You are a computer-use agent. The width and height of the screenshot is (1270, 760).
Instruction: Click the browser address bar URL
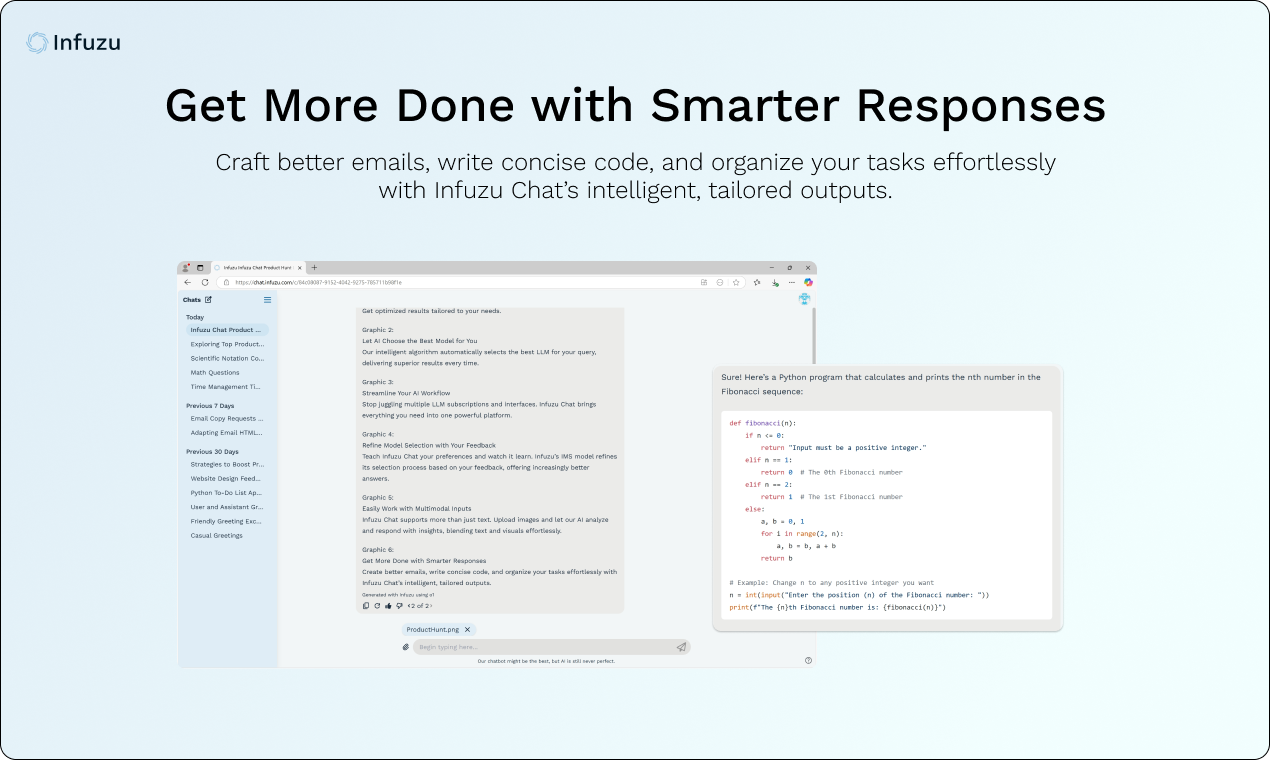coord(318,282)
